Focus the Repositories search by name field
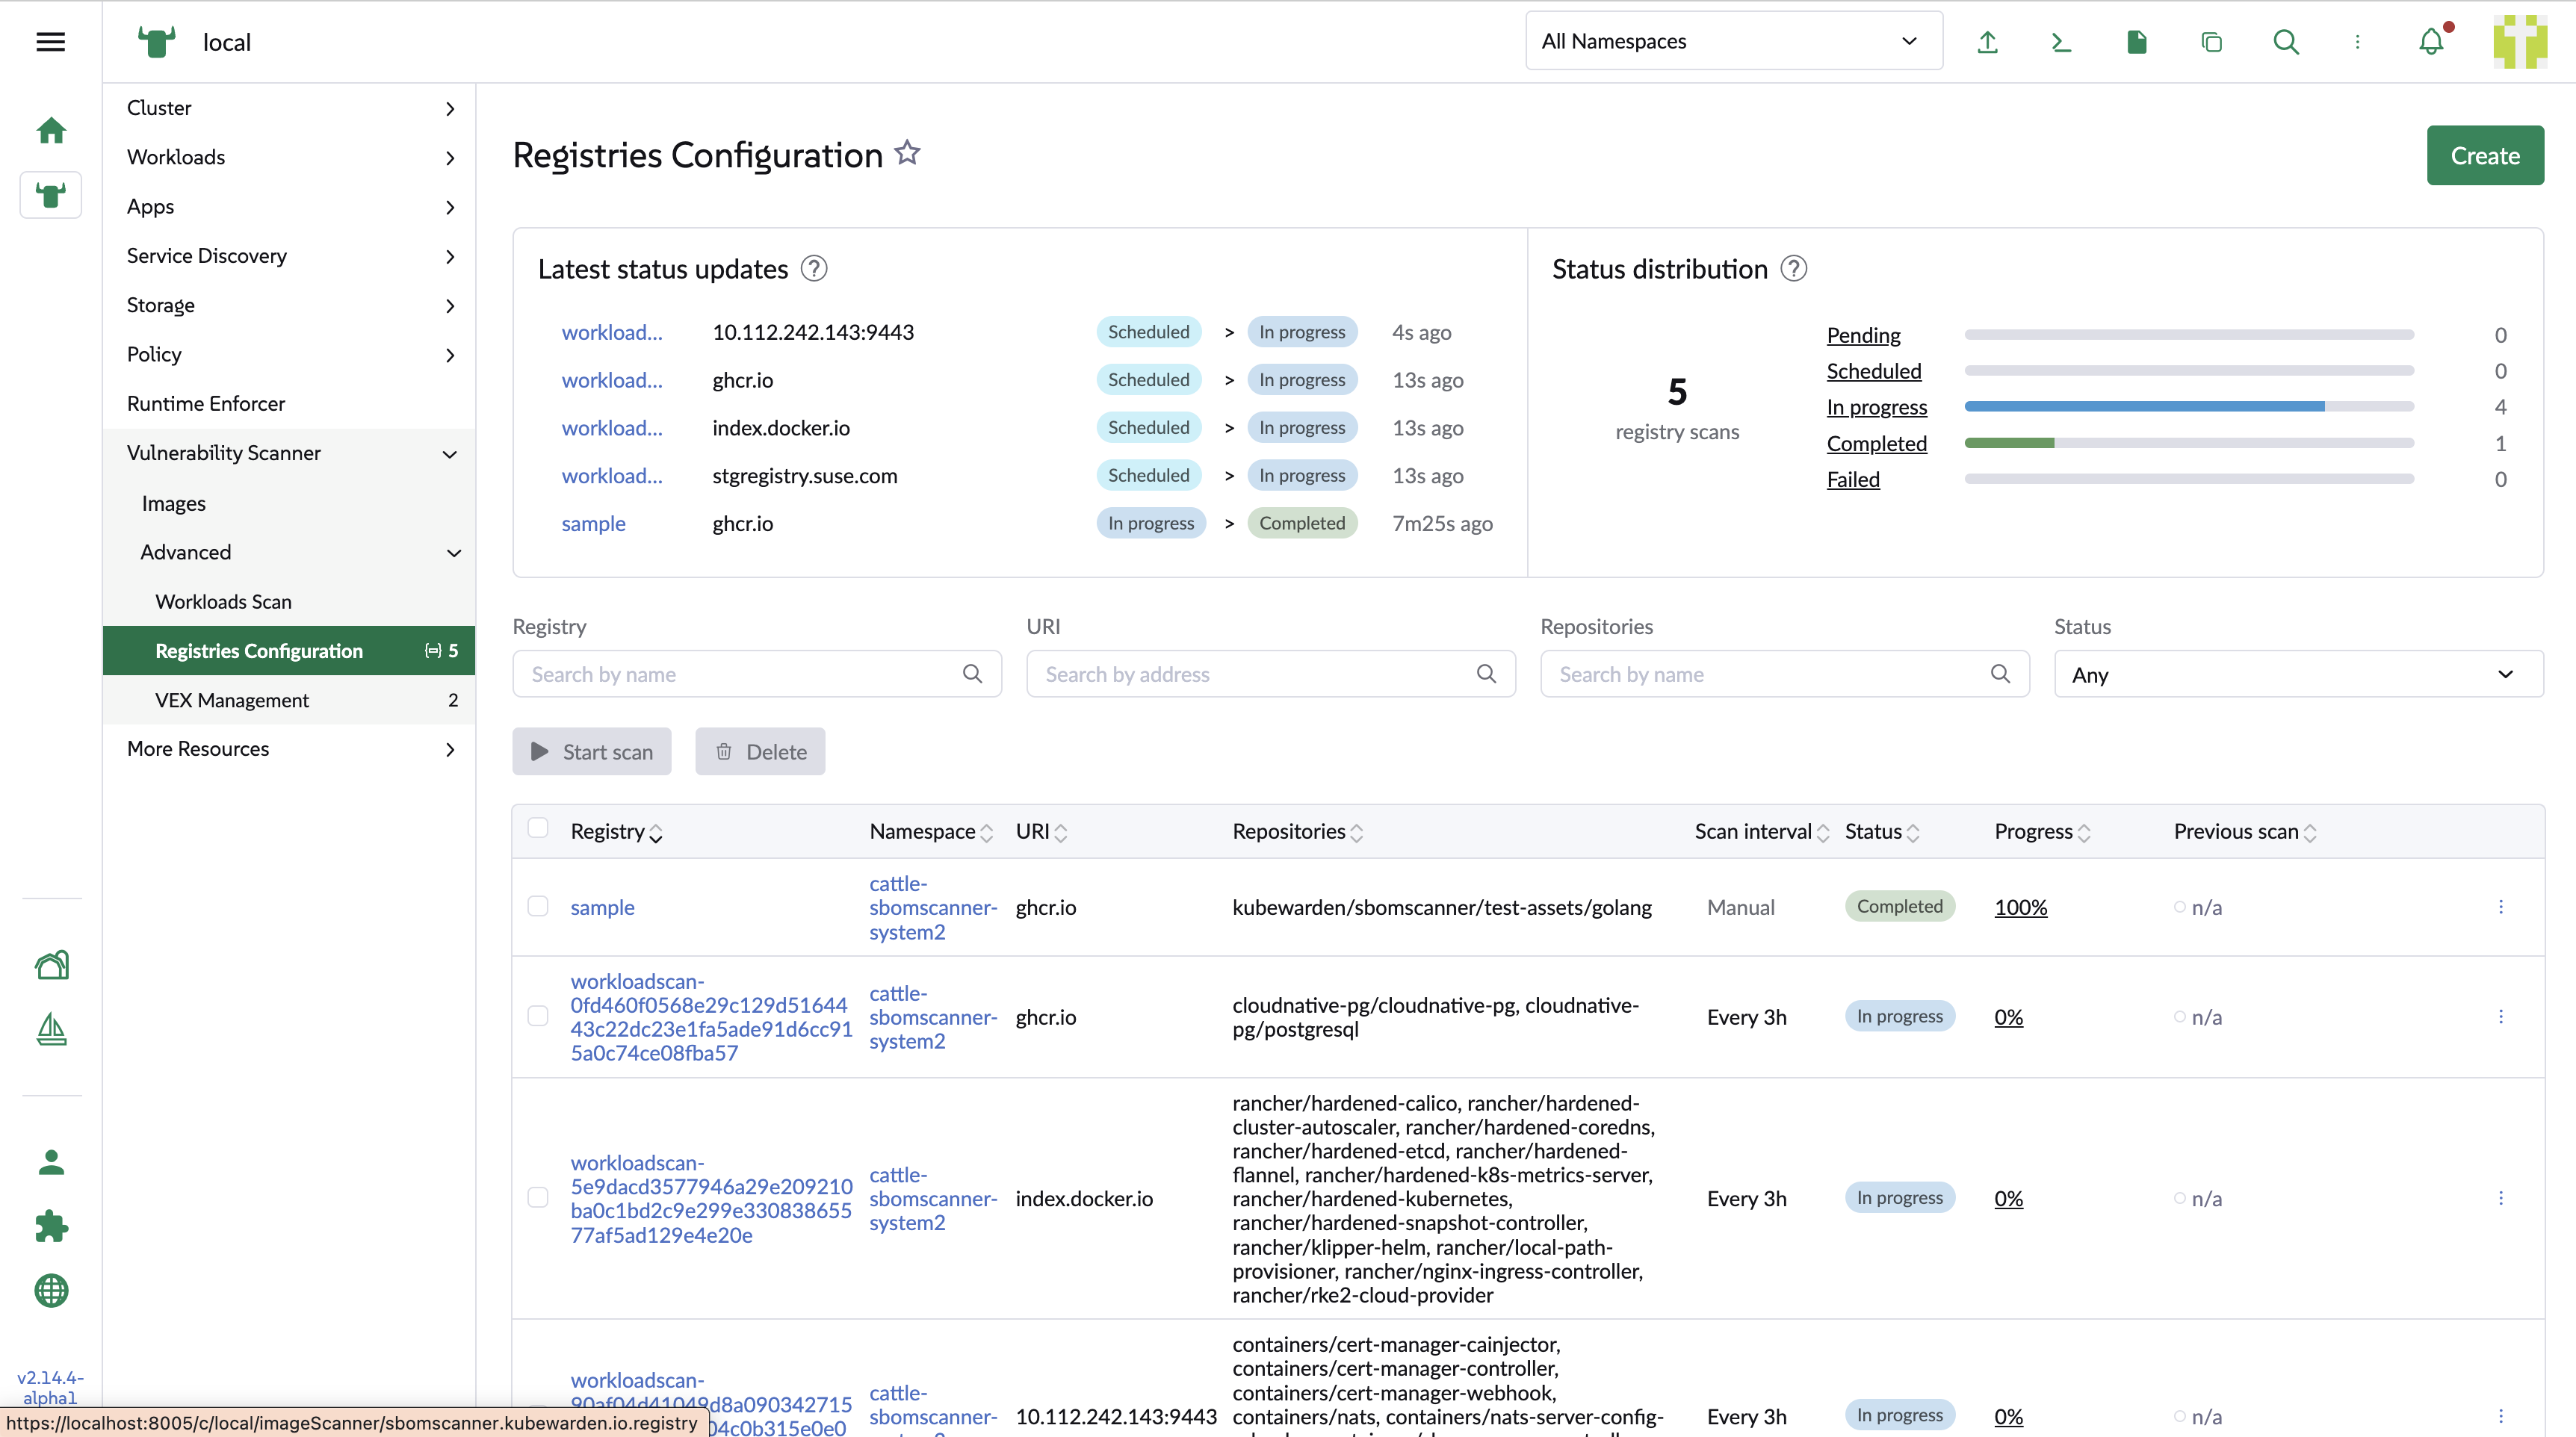The width and height of the screenshot is (2576, 1437). [1784, 674]
